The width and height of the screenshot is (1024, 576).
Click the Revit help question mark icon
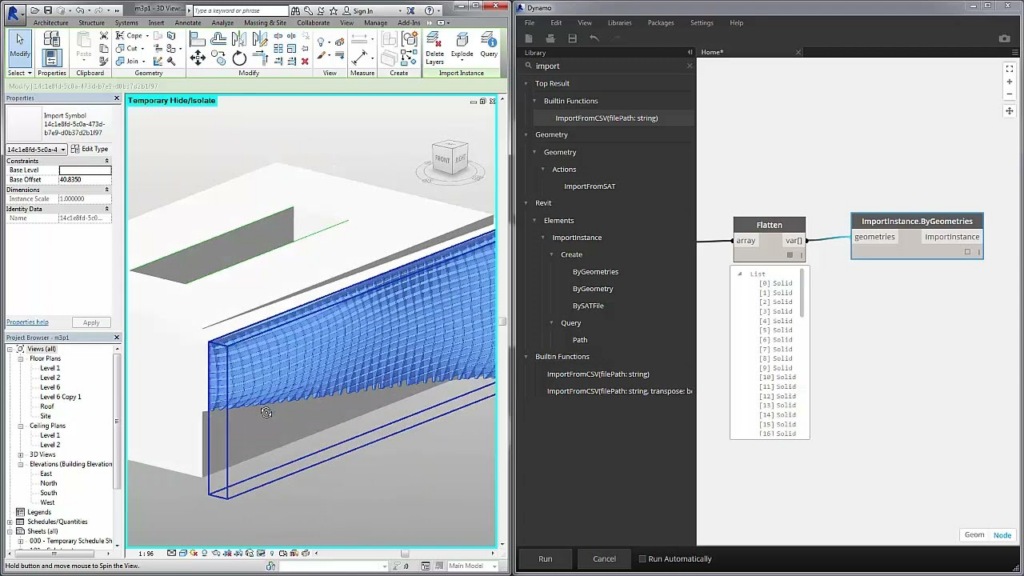[429, 10]
